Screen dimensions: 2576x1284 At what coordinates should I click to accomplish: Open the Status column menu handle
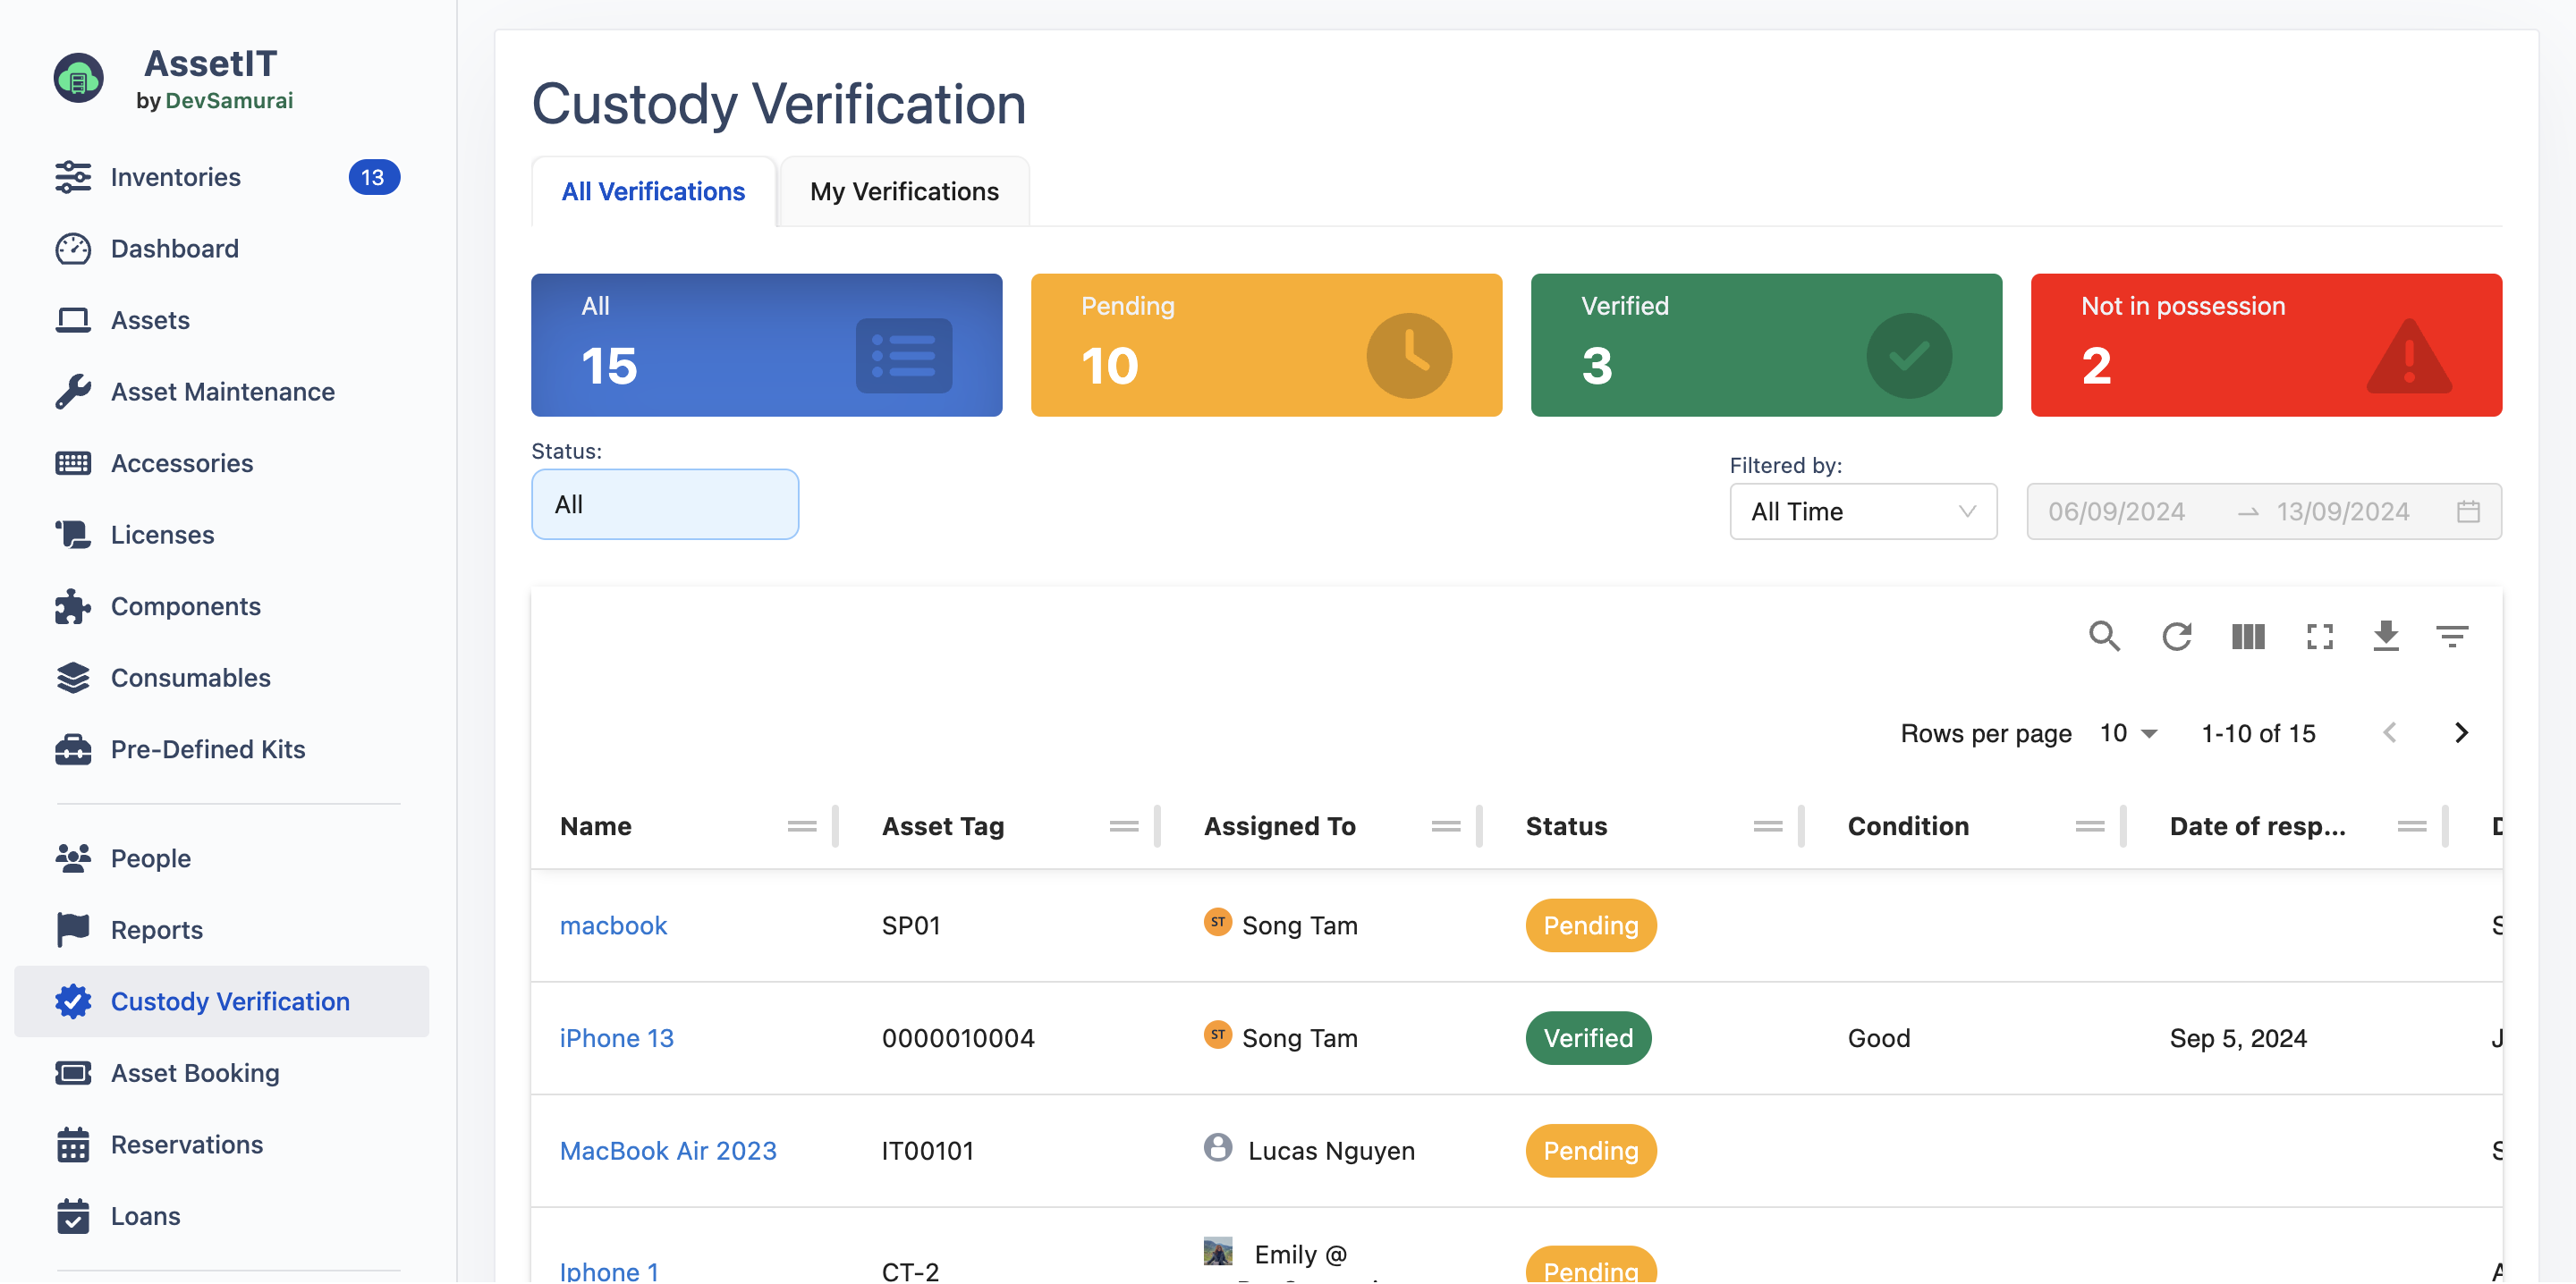(1767, 826)
